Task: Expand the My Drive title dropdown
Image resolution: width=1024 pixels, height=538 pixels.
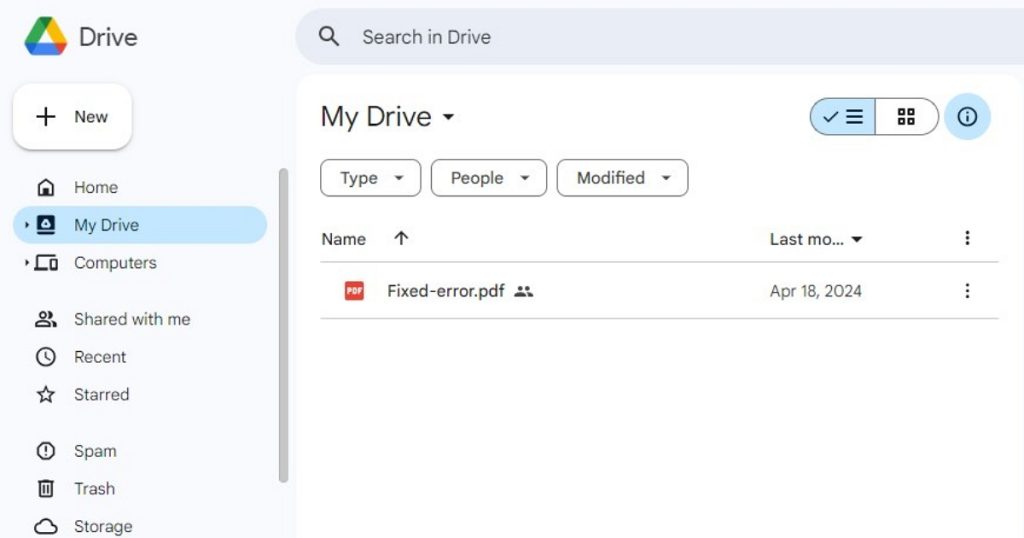Action: [x=448, y=117]
